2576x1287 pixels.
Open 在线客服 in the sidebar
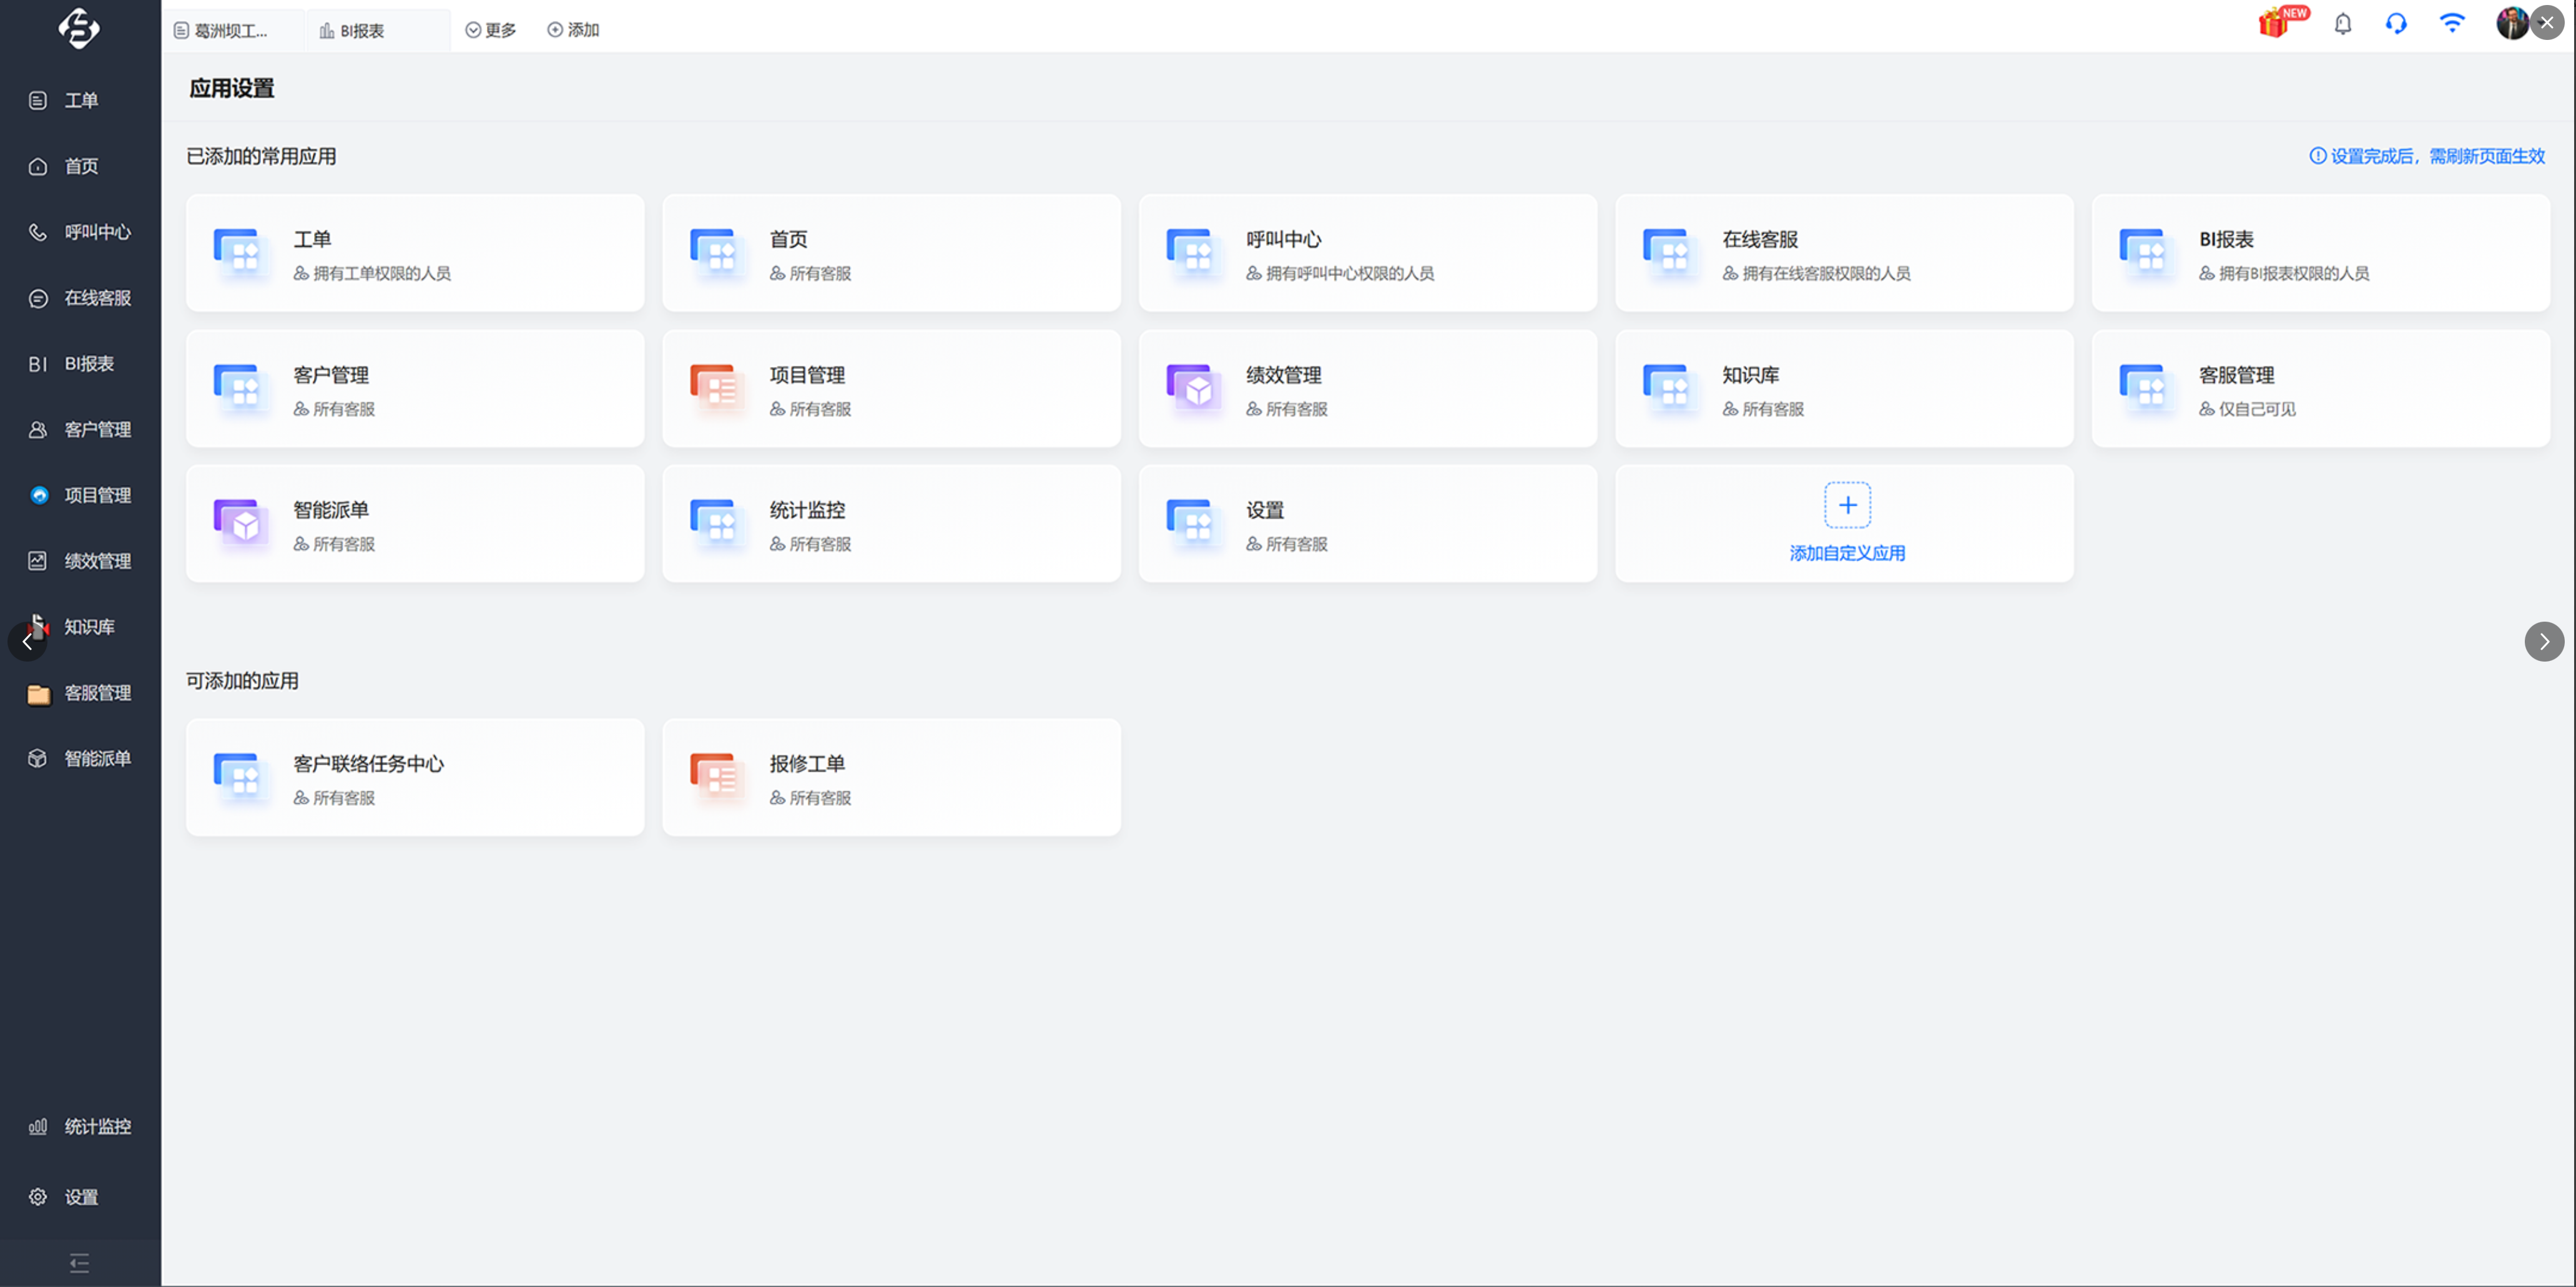[x=80, y=298]
